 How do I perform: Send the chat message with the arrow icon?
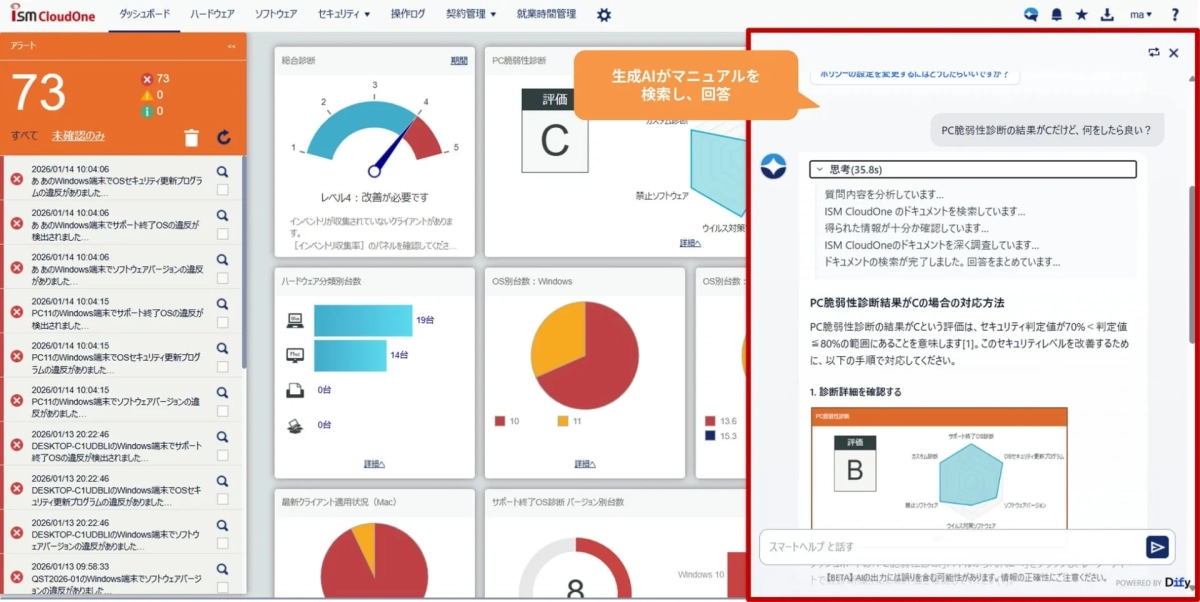tap(1158, 547)
